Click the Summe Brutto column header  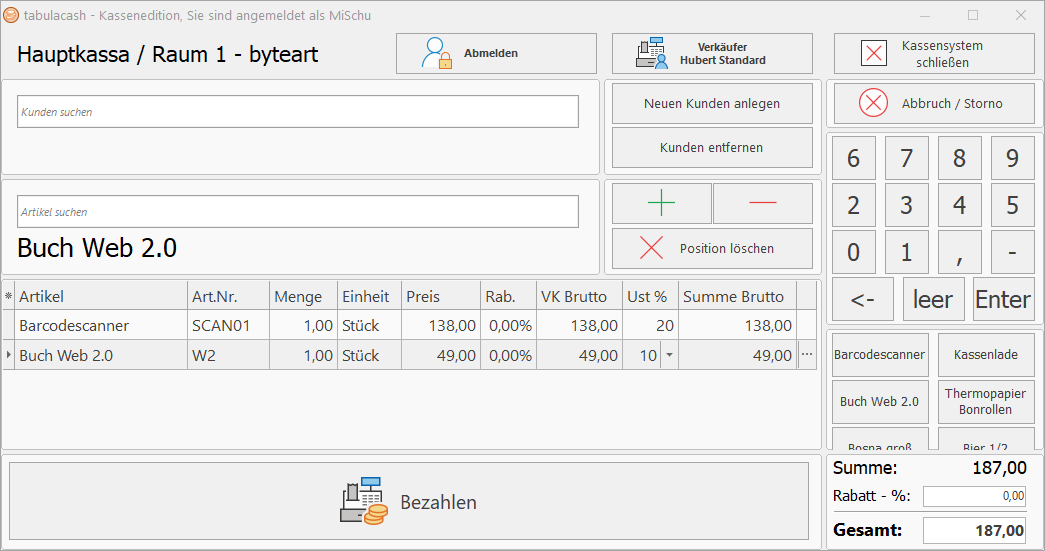[x=736, y=296]
